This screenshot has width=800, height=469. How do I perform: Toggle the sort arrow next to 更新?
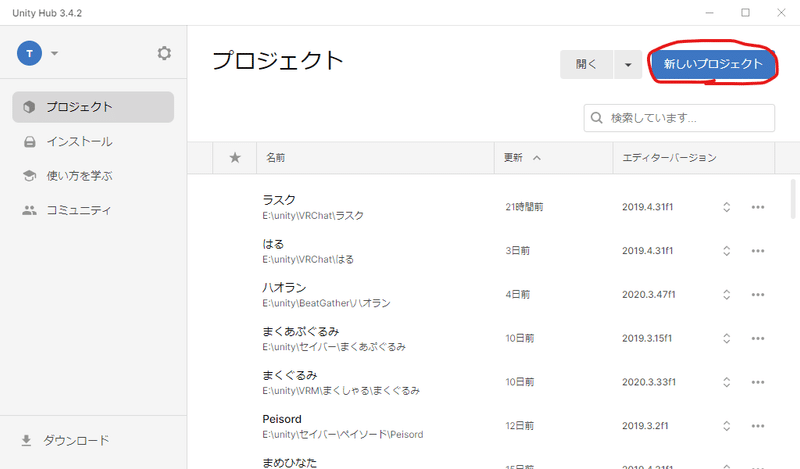[x=537, y=158]
